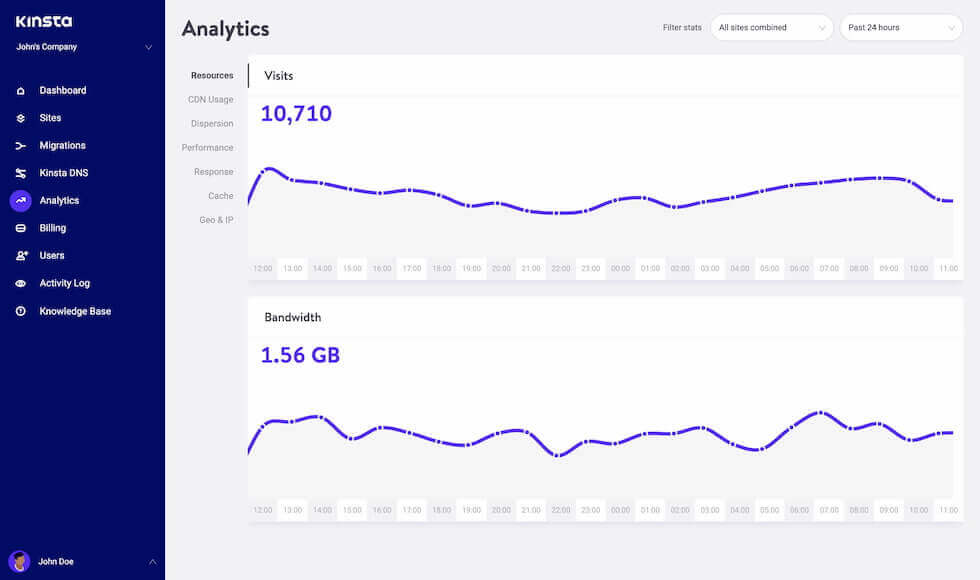Switch to the CDN Usage tab
Viewport: 980px width, 580px height.
coord(210,99)
